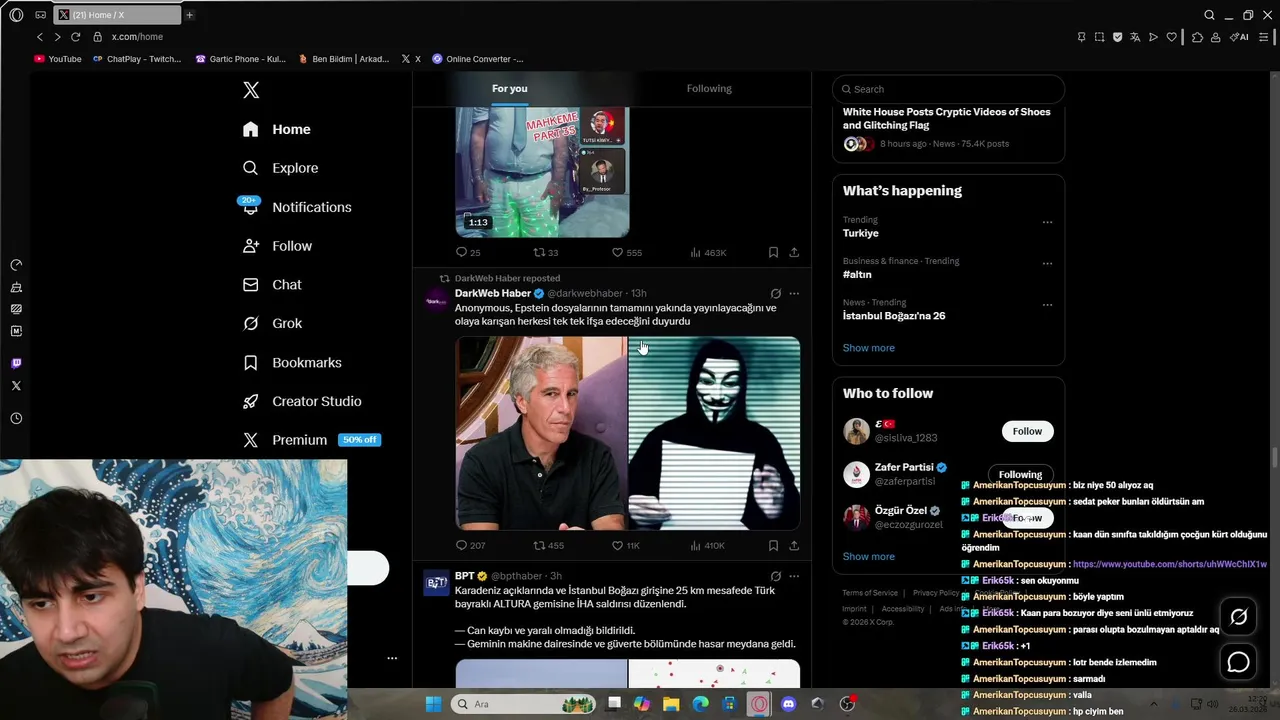This screenshot has height=720, width=1280.
Task: Open Notifications in the X sidebar
Action: pos(297,207)
